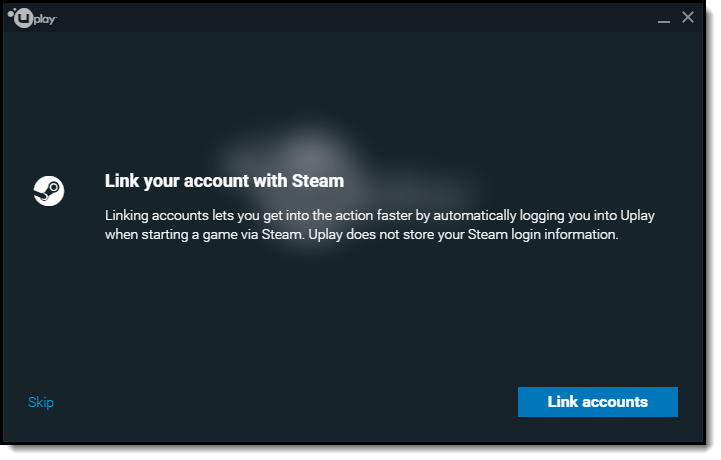This screenshot has height=460, width=721.
Task: Skip linking via the Skip link
Action: point(41,402)
